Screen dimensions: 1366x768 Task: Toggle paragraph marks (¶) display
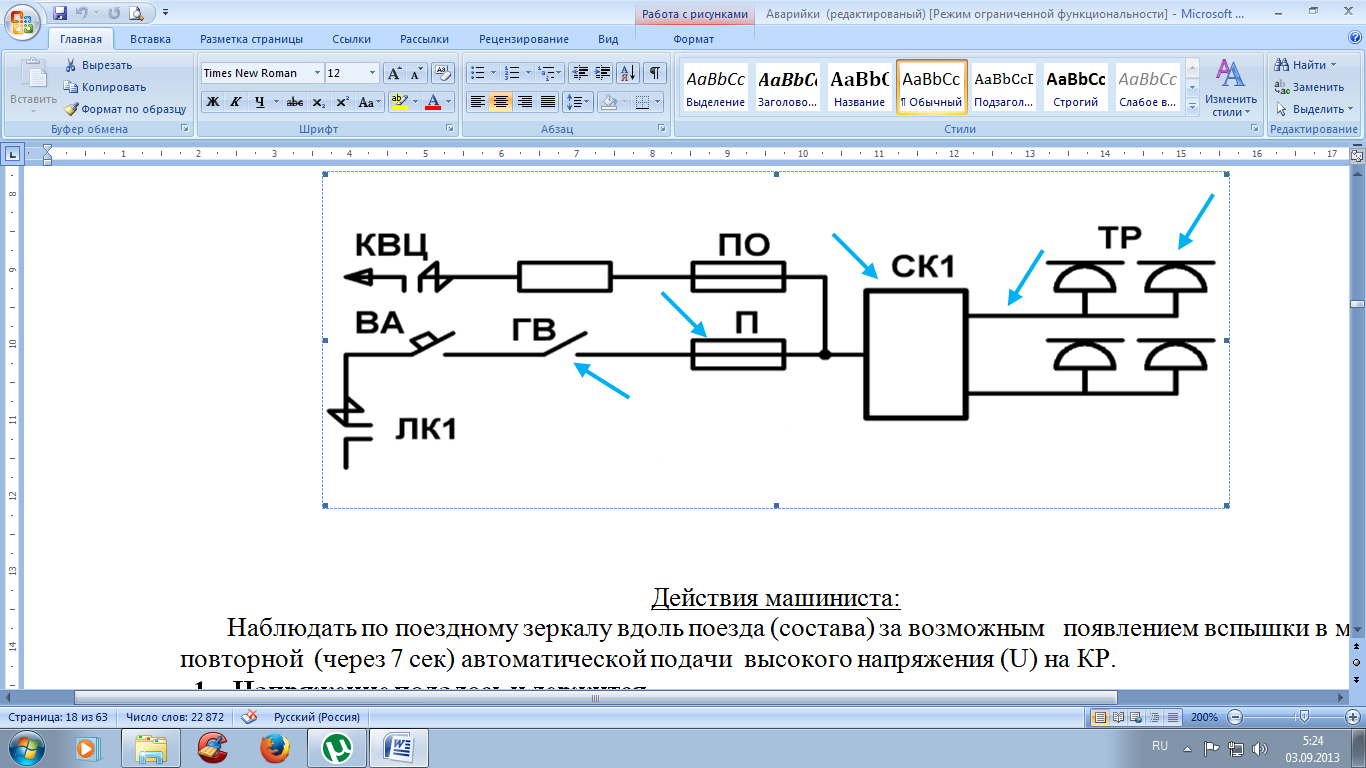655,73
